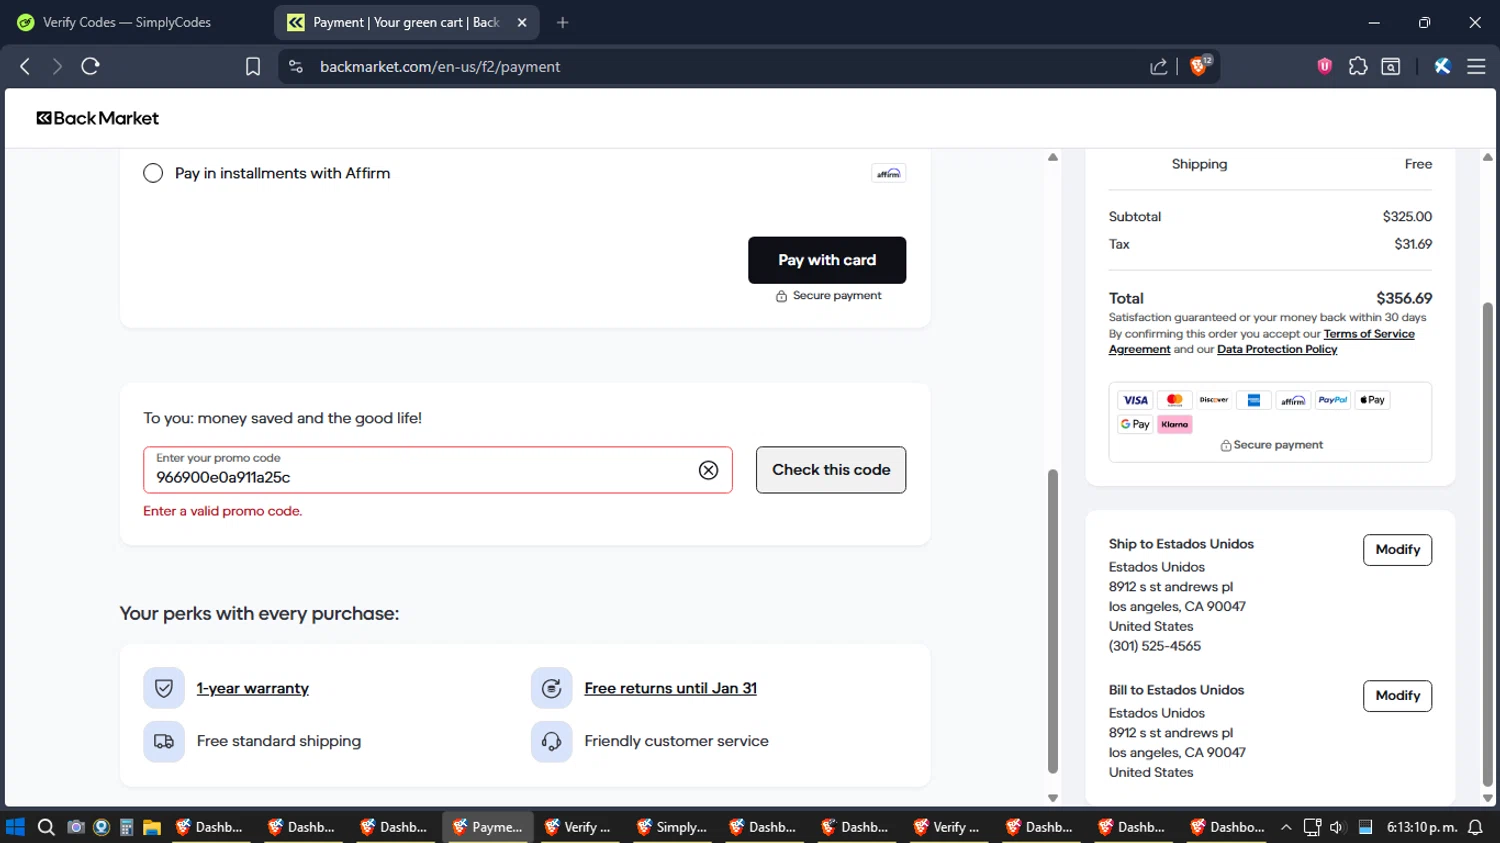The image size is (1500, 843).
Task: Modify the Bill to address
Action: [1397, 696]
